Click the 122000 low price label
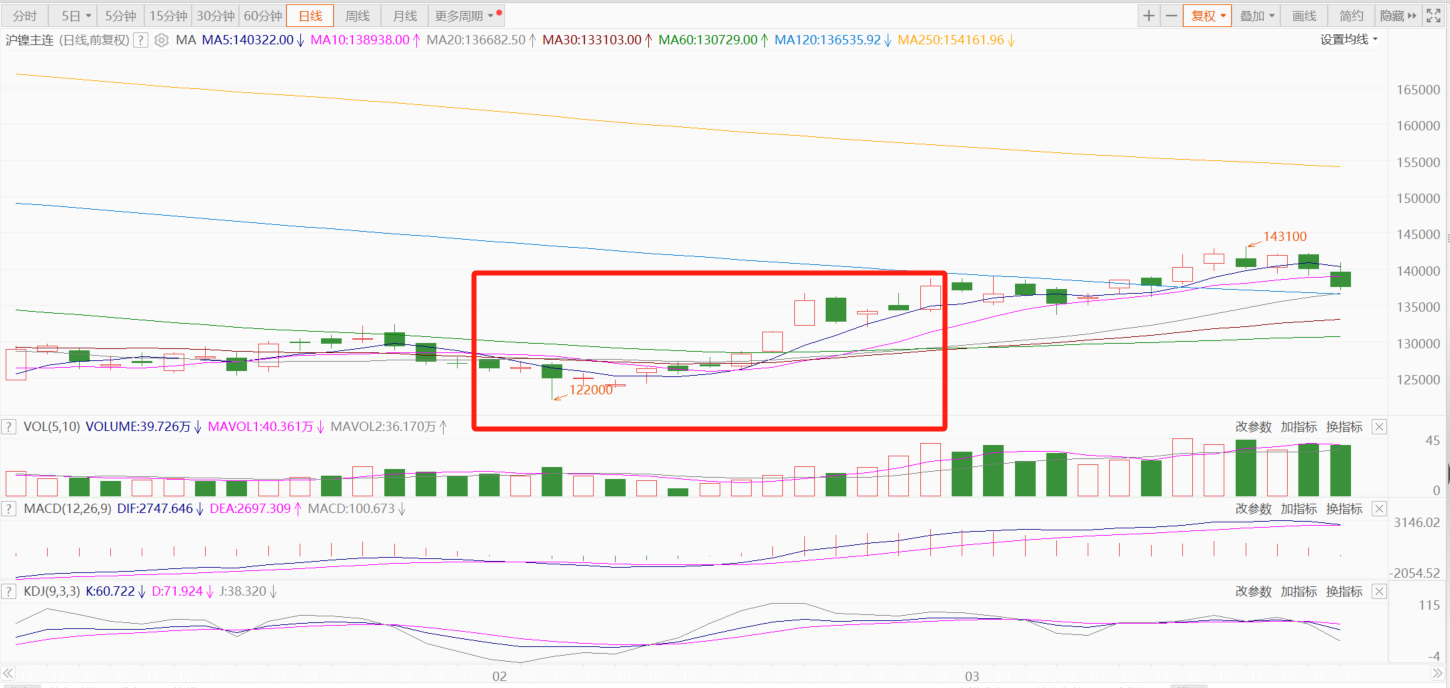The width and height of the screenshot is (1450, 688). 591,390
